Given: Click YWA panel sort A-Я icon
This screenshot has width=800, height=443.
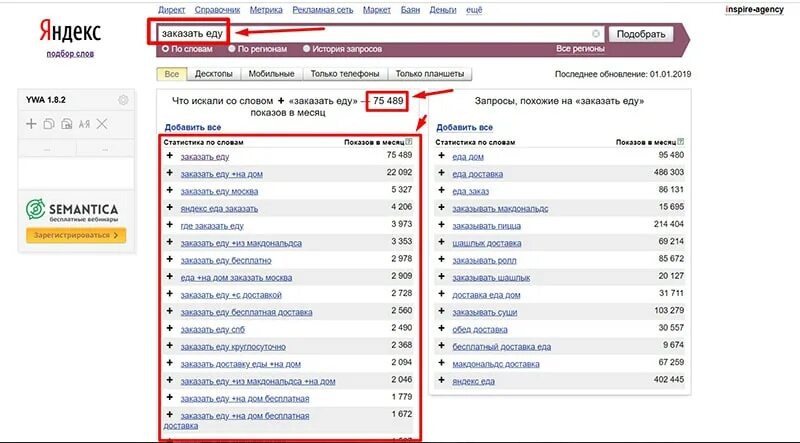Looking at the screenshot, I should point(84,124).
